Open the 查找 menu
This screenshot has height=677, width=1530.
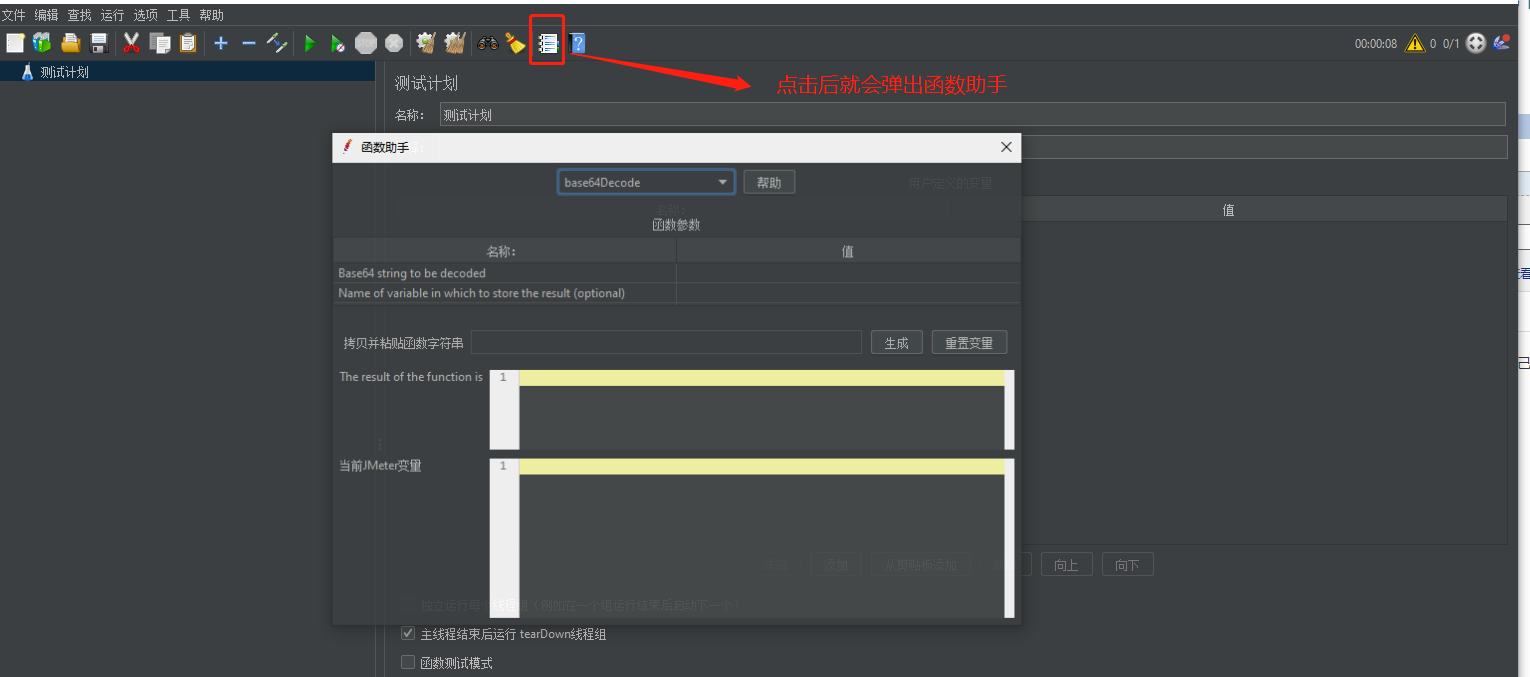coord(80,15)
